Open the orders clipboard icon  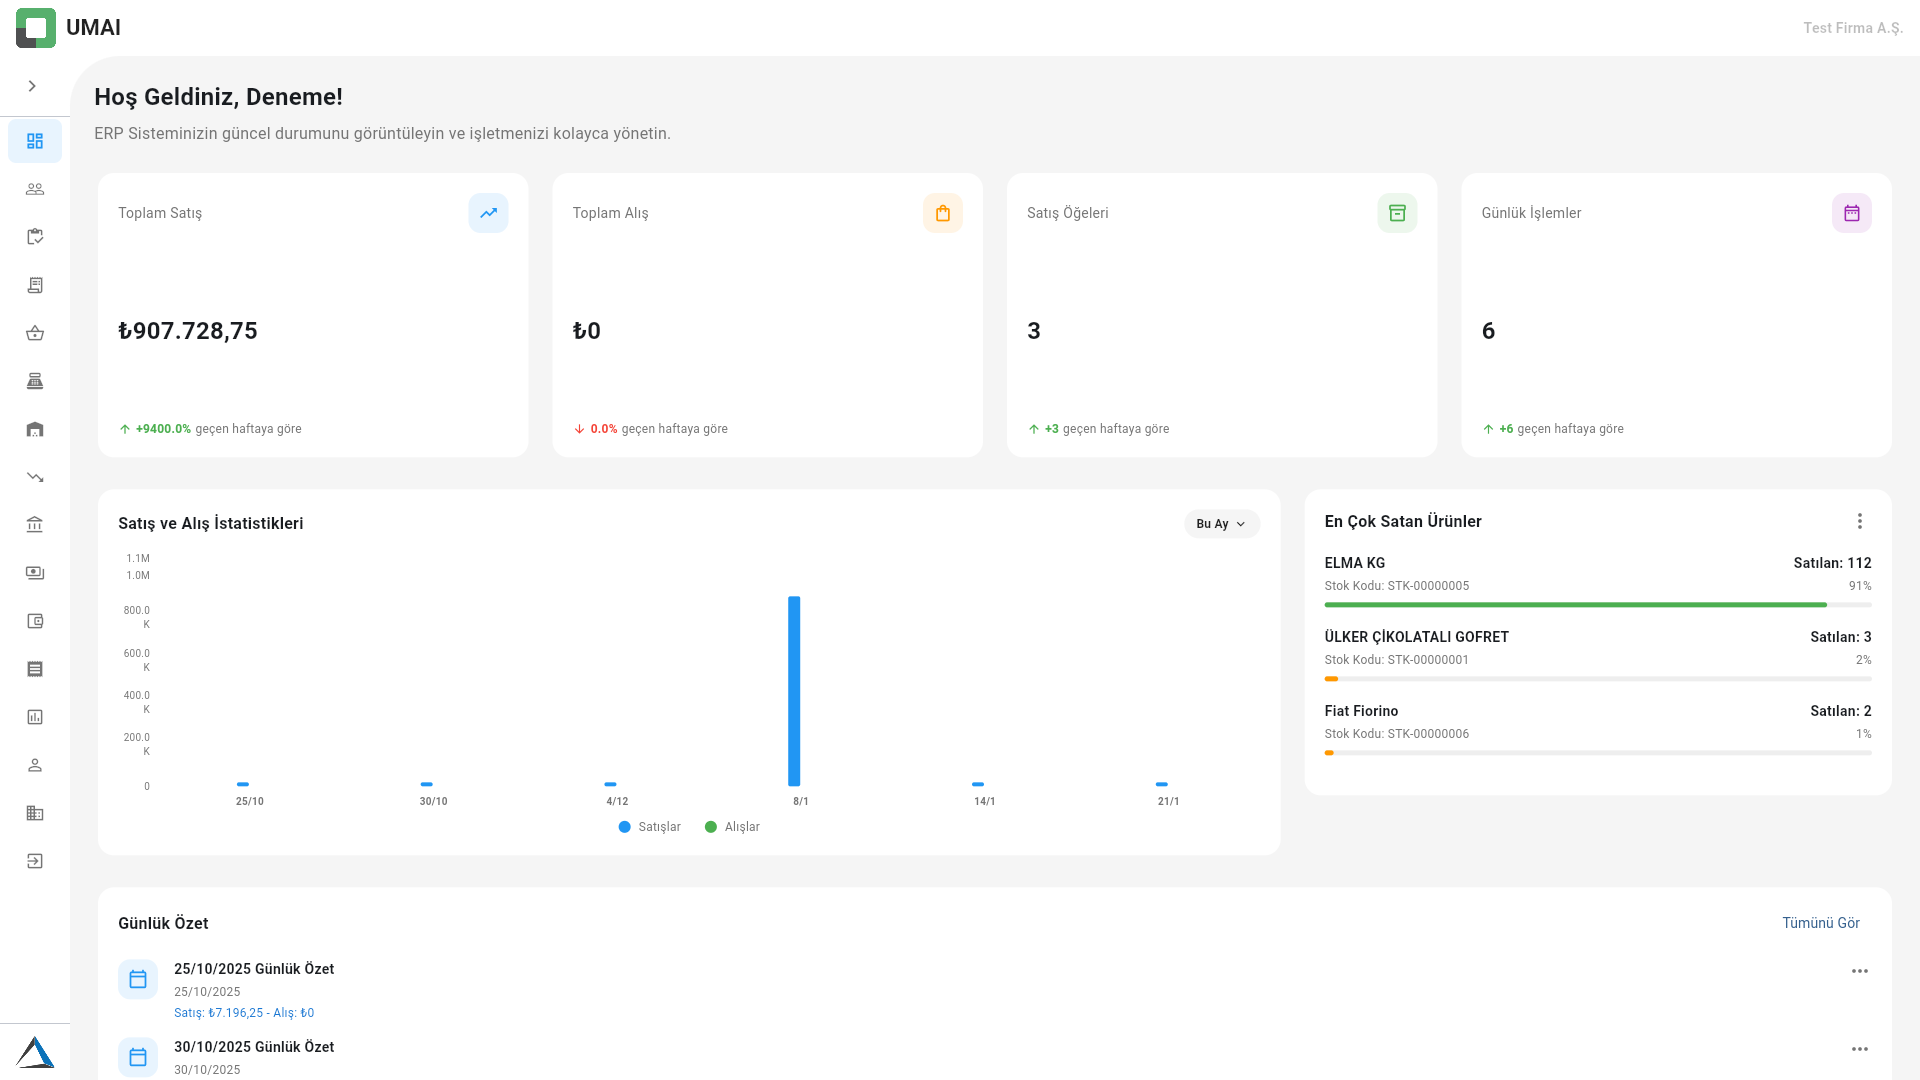click(34, 236)
